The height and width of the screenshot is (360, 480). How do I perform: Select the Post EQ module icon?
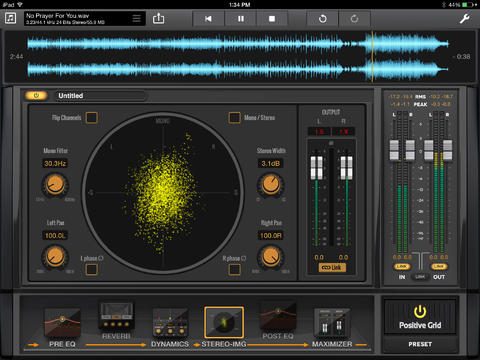click(x=278, y=316)
